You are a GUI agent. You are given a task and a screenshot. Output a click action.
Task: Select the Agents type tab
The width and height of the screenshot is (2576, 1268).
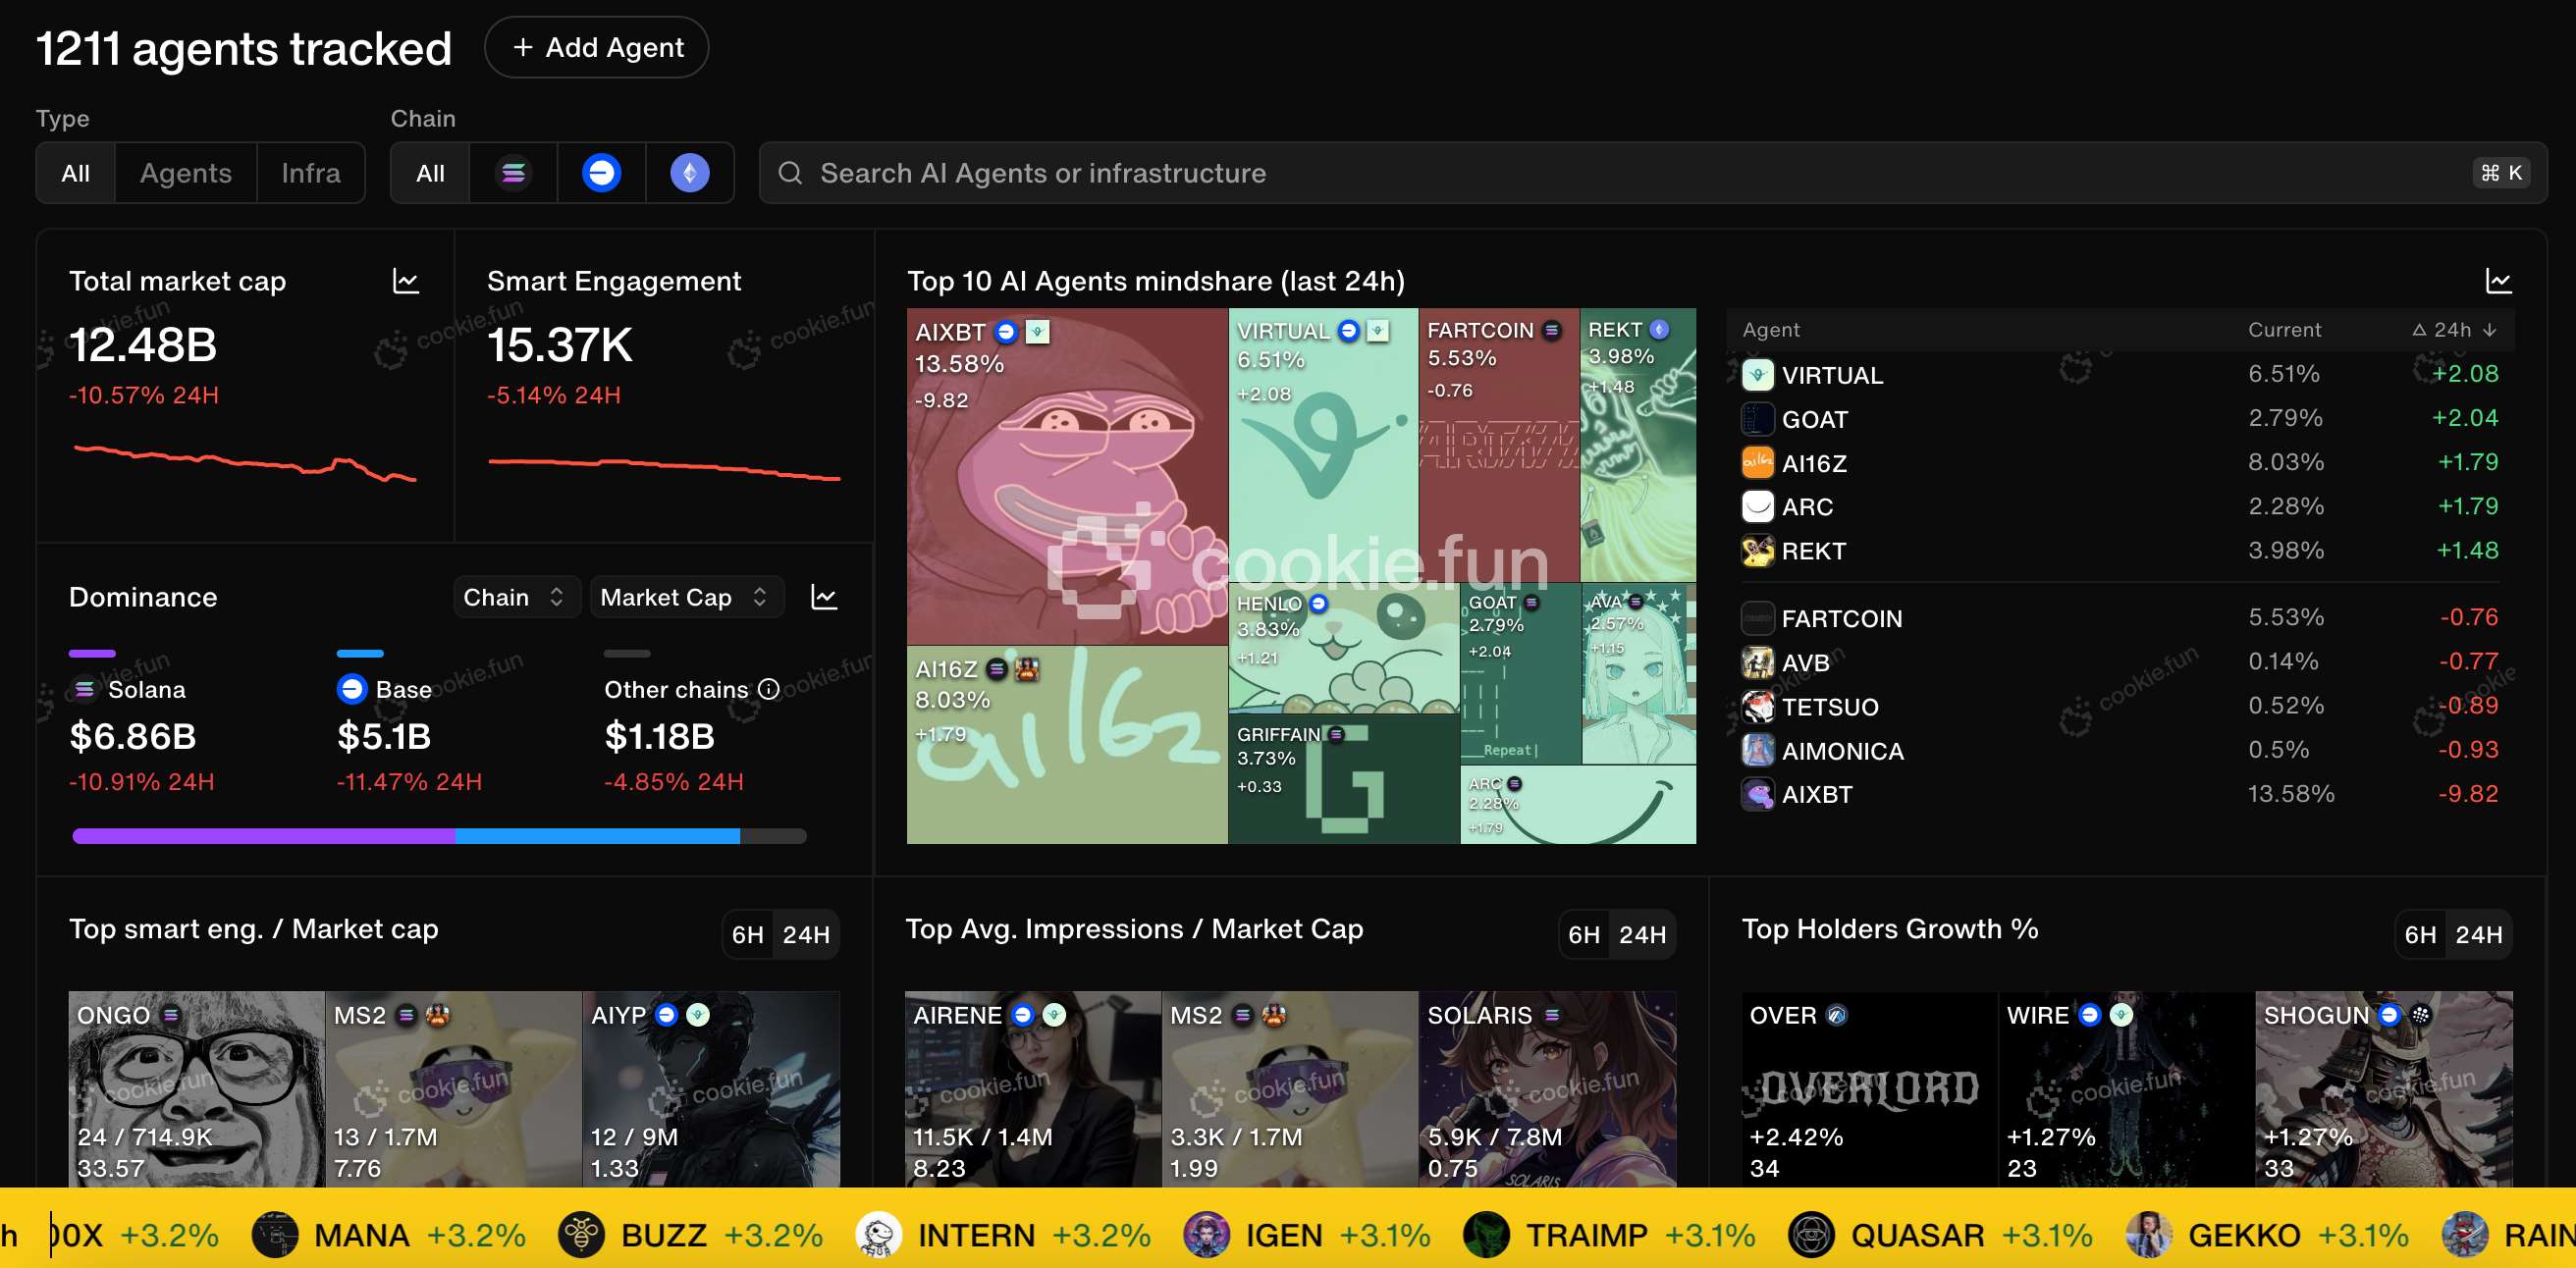click(186, 173)
